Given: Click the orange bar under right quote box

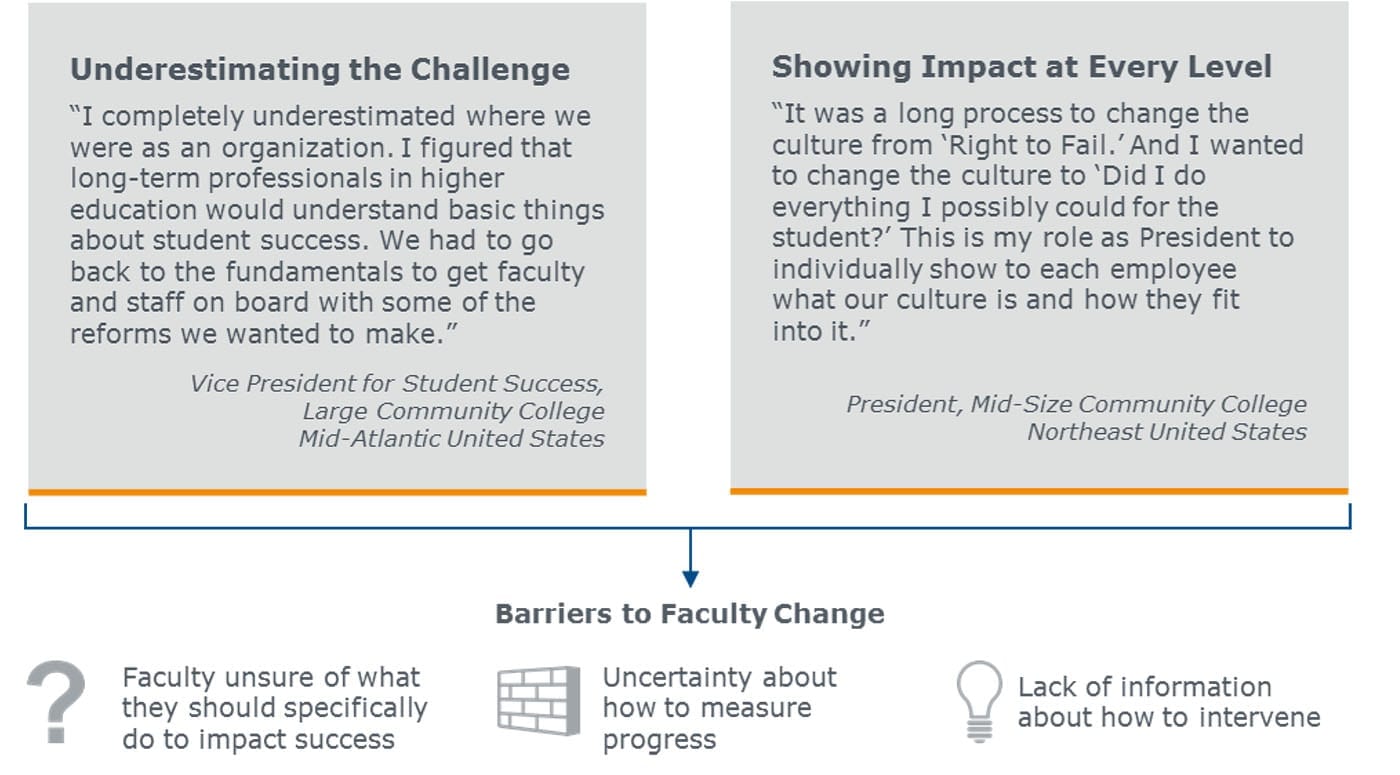Looking at the screenshot, I should pyautogui.click(x=1039, y=491).
